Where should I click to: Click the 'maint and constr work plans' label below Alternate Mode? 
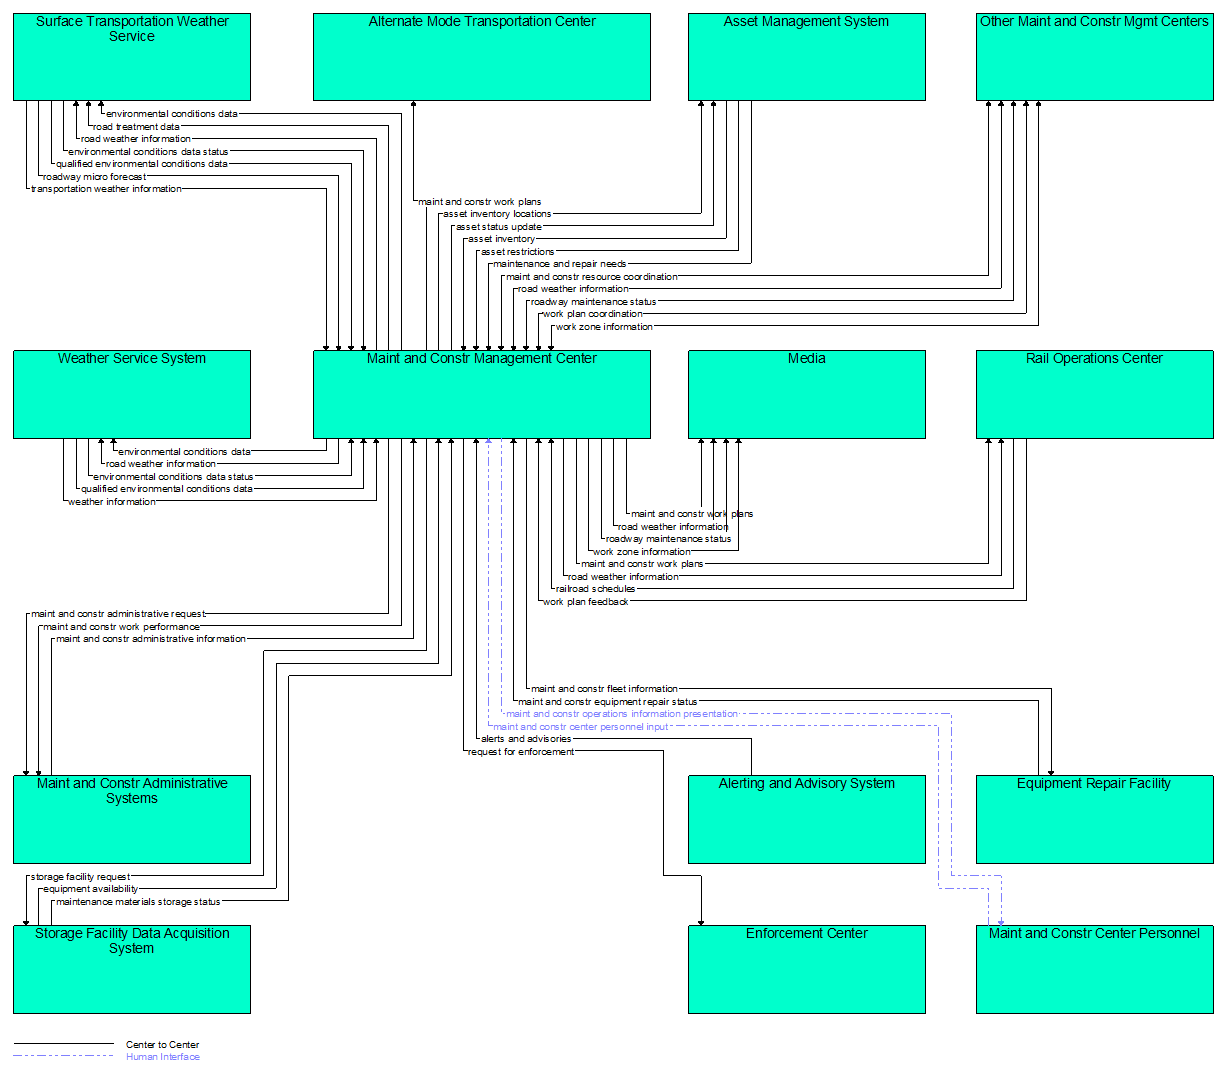click(480, 202)
